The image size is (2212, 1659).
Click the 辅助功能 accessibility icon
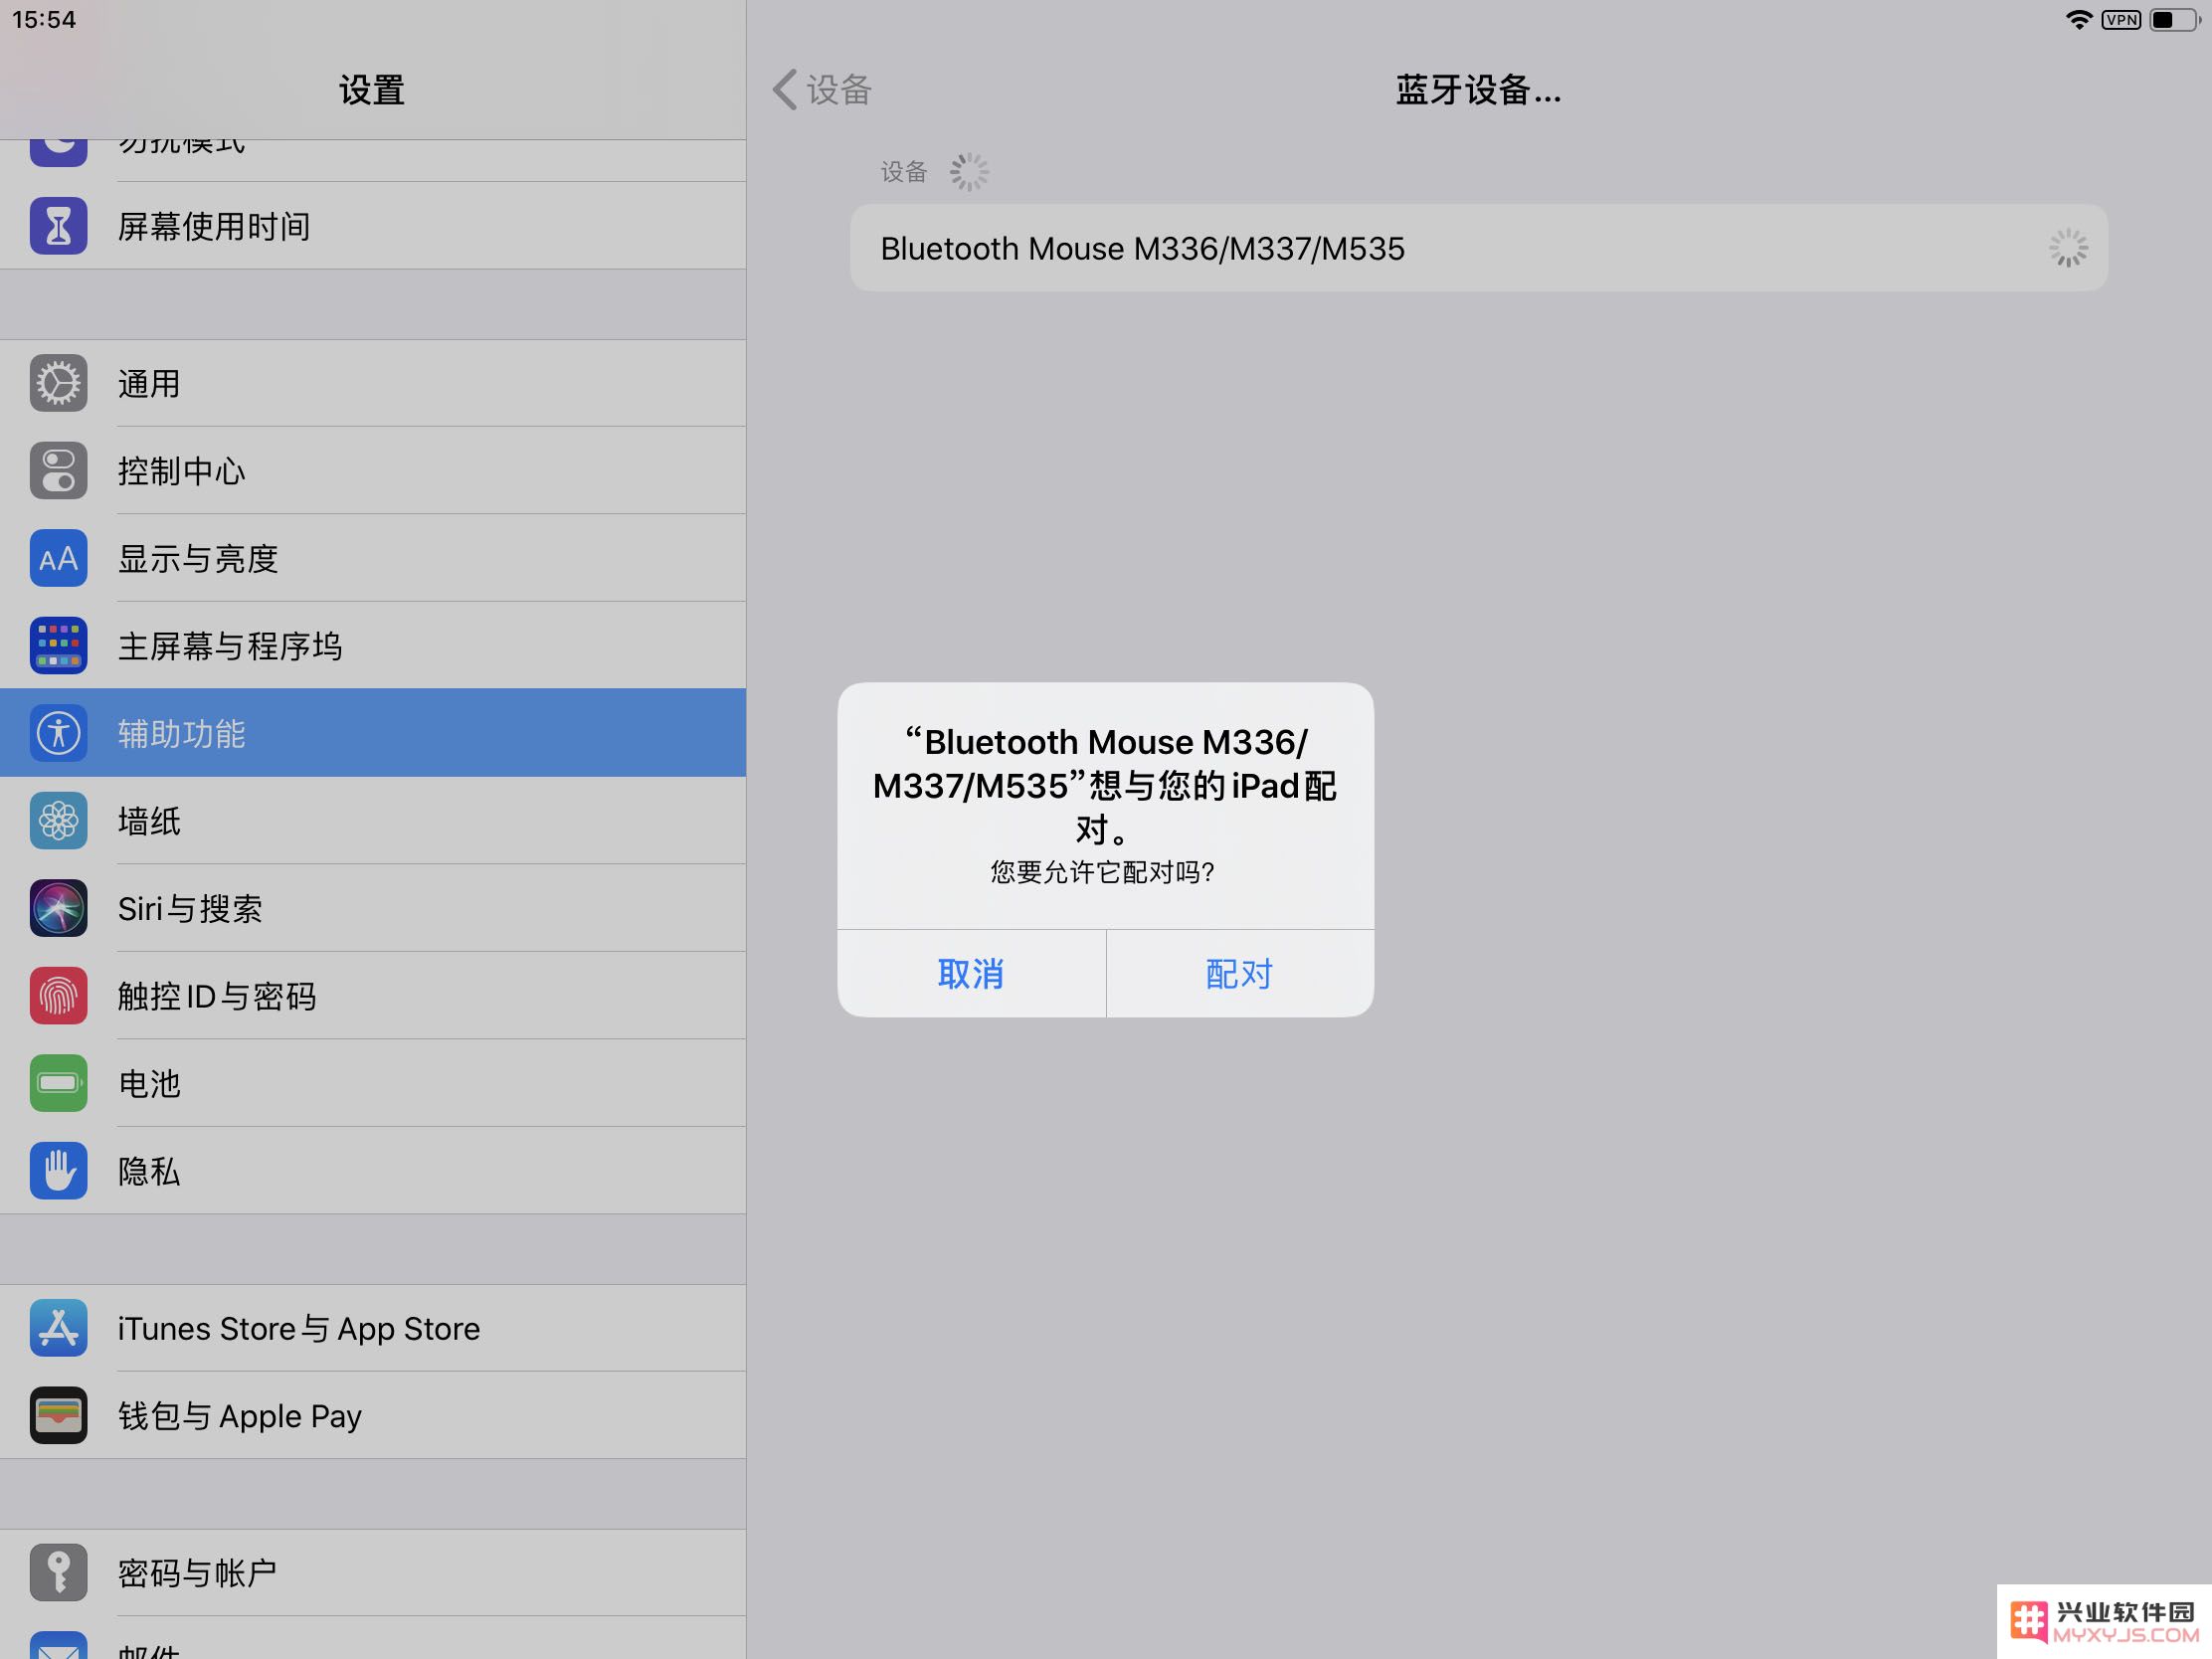coord(58,733)
